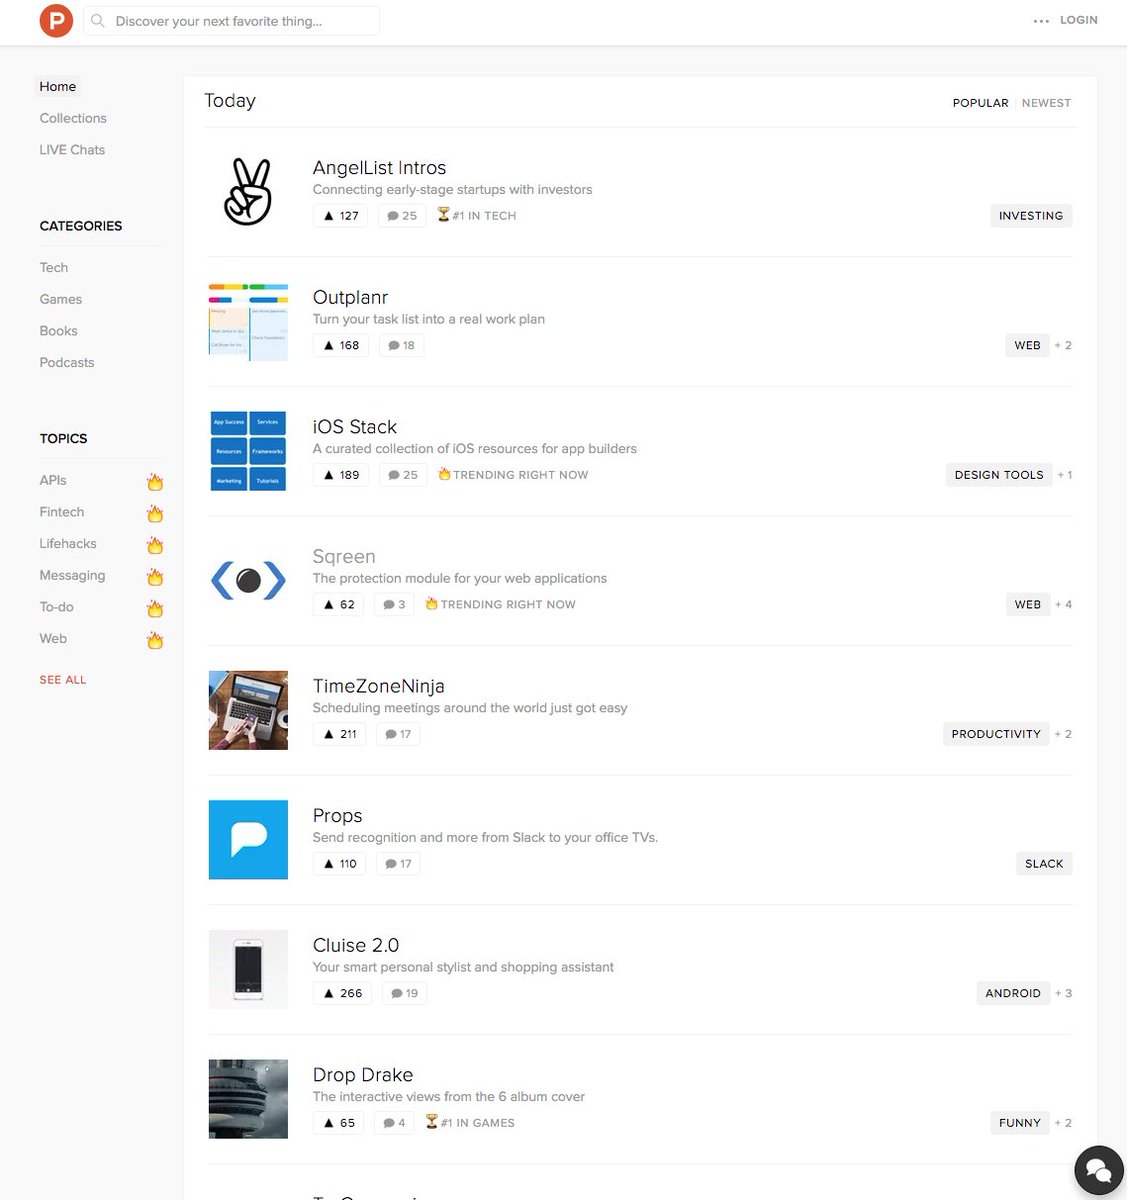The image size is (1127, 1200).
Task: Click the Web topic flame icon
Action: click(x=155, y=640)
